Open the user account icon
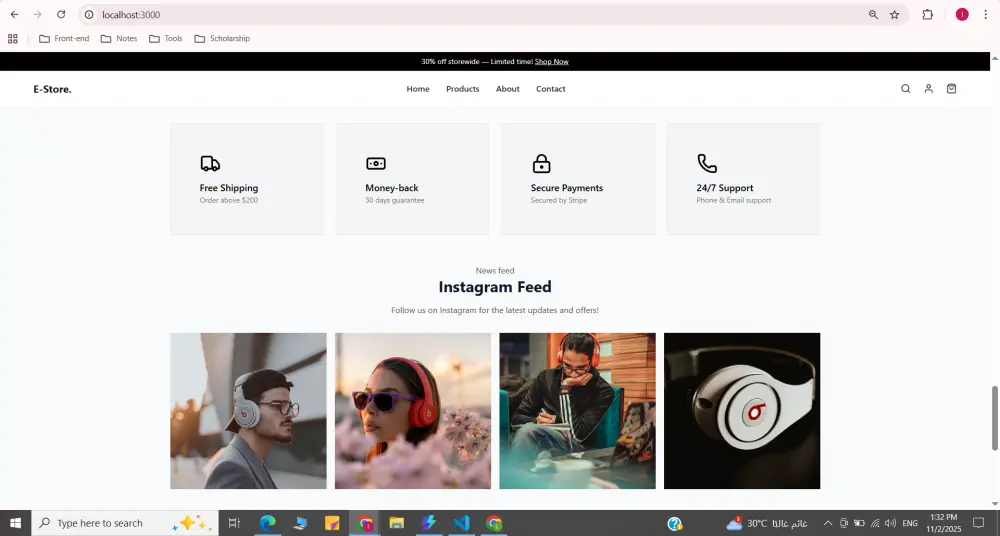This screenshot has height=536, width=1000. [929, 89]
